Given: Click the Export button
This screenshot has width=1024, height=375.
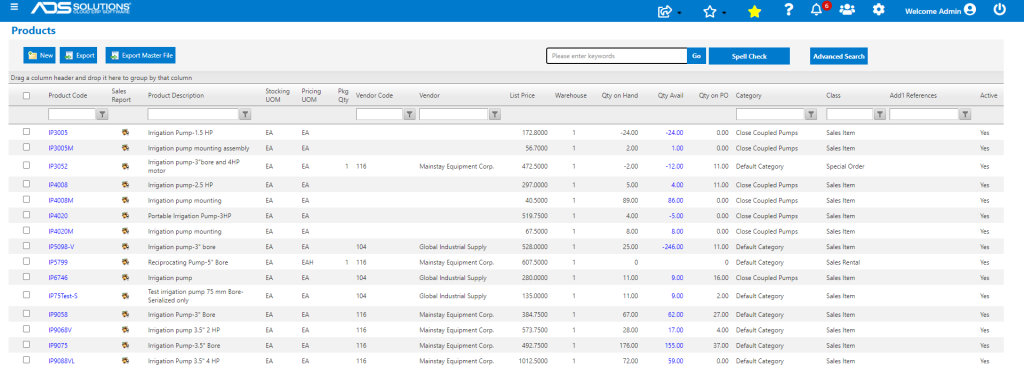Looking at the screenshot, I should (x=79, y=56).
